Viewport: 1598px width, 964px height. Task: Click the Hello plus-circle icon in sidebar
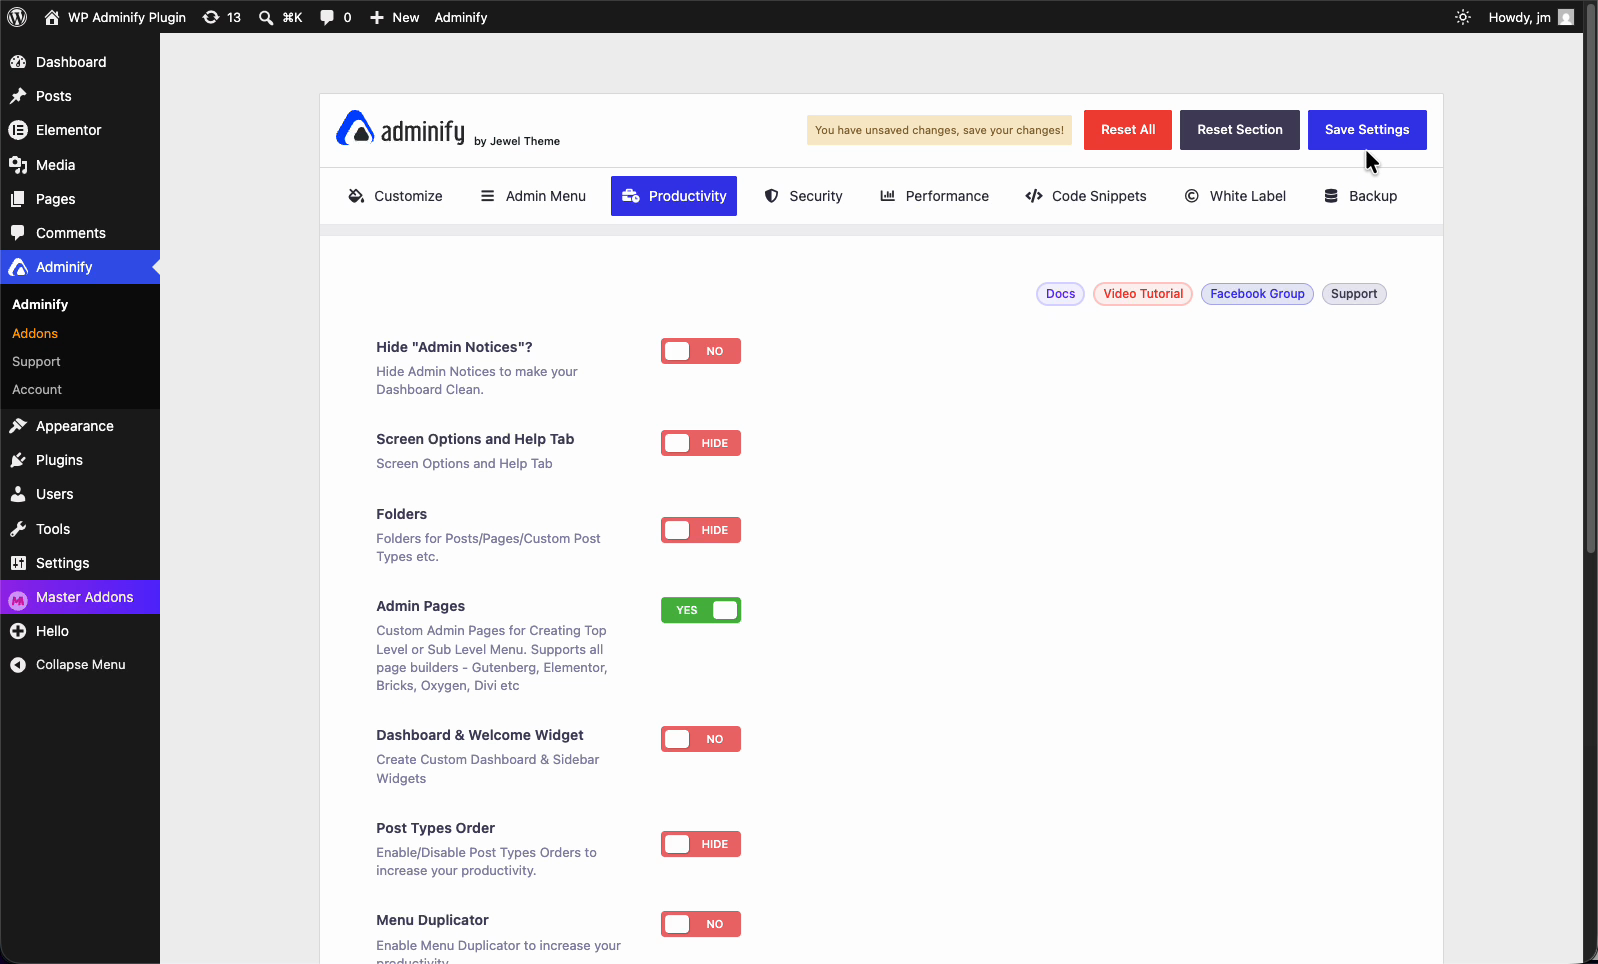(x=18, y=631)
